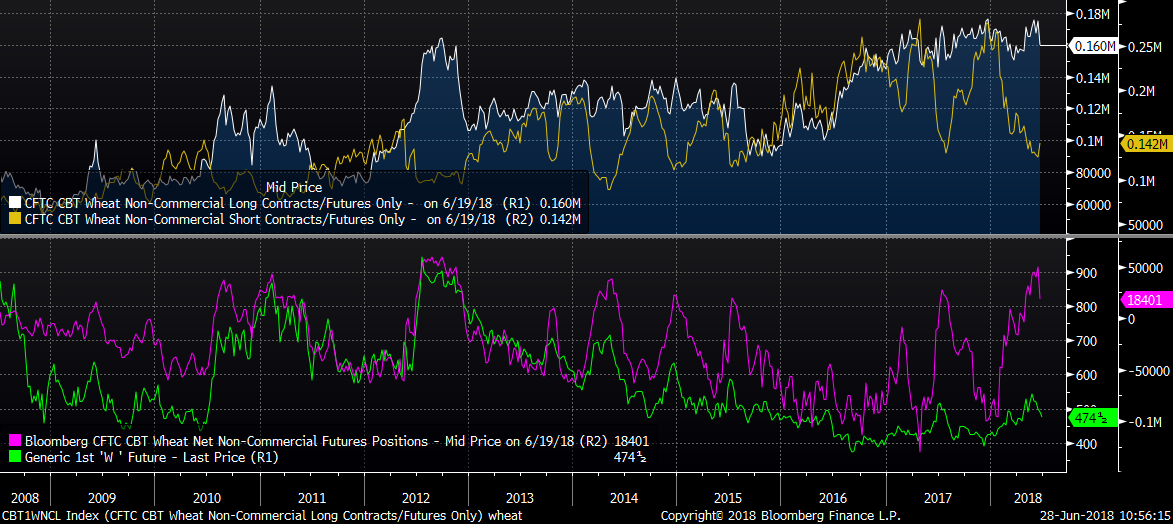1173x524 pixels.
Task: Click the 60000 axis label
Action: pos(1093,204)
